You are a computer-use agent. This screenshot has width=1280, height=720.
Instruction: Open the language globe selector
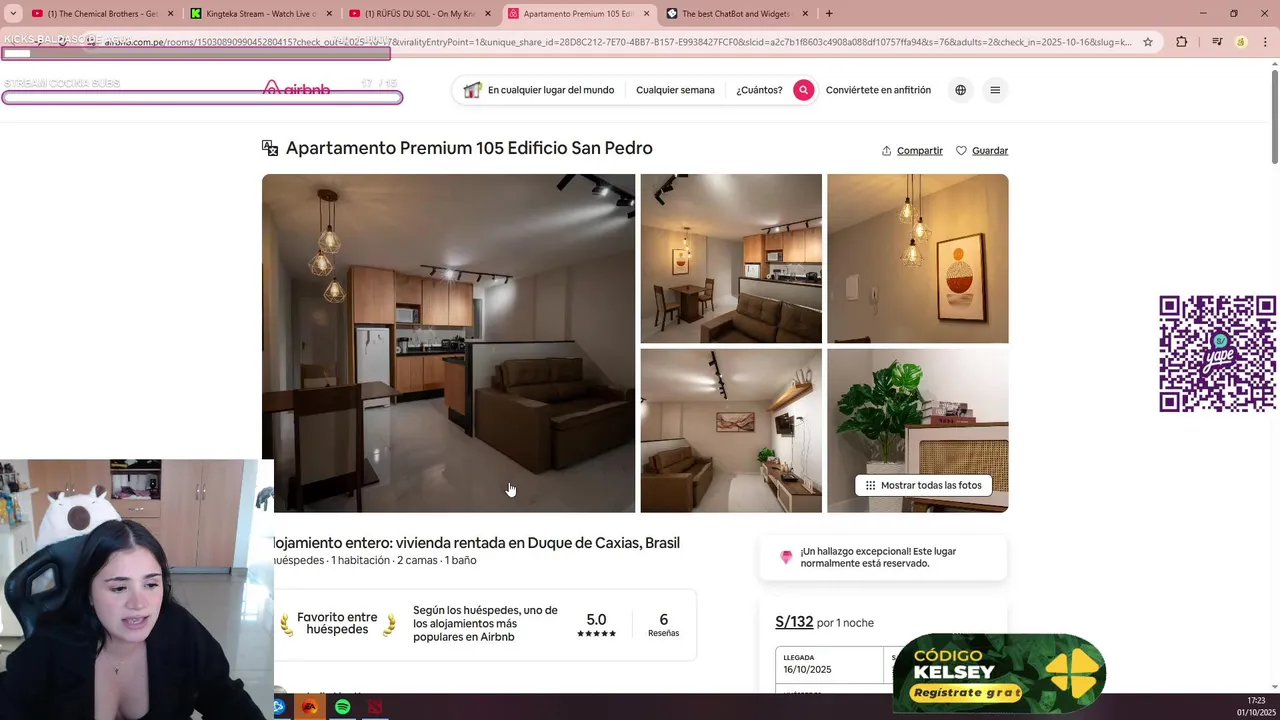coord(960,90)
